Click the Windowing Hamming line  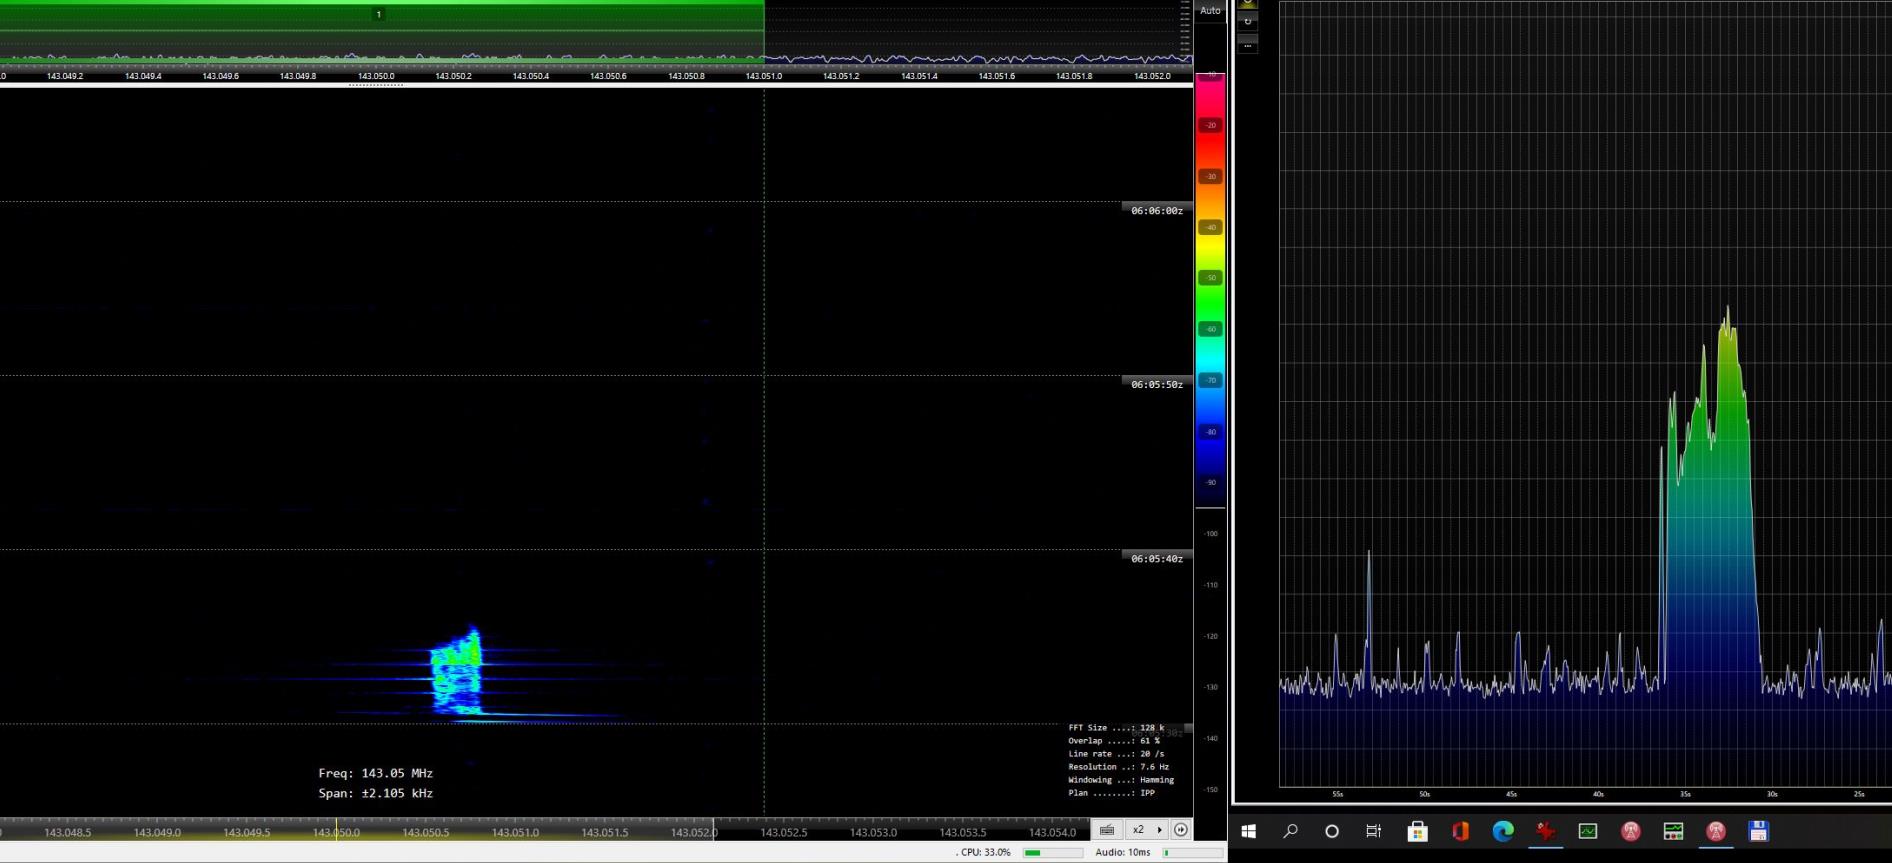pyautogui.click(x=1121, y=780)
